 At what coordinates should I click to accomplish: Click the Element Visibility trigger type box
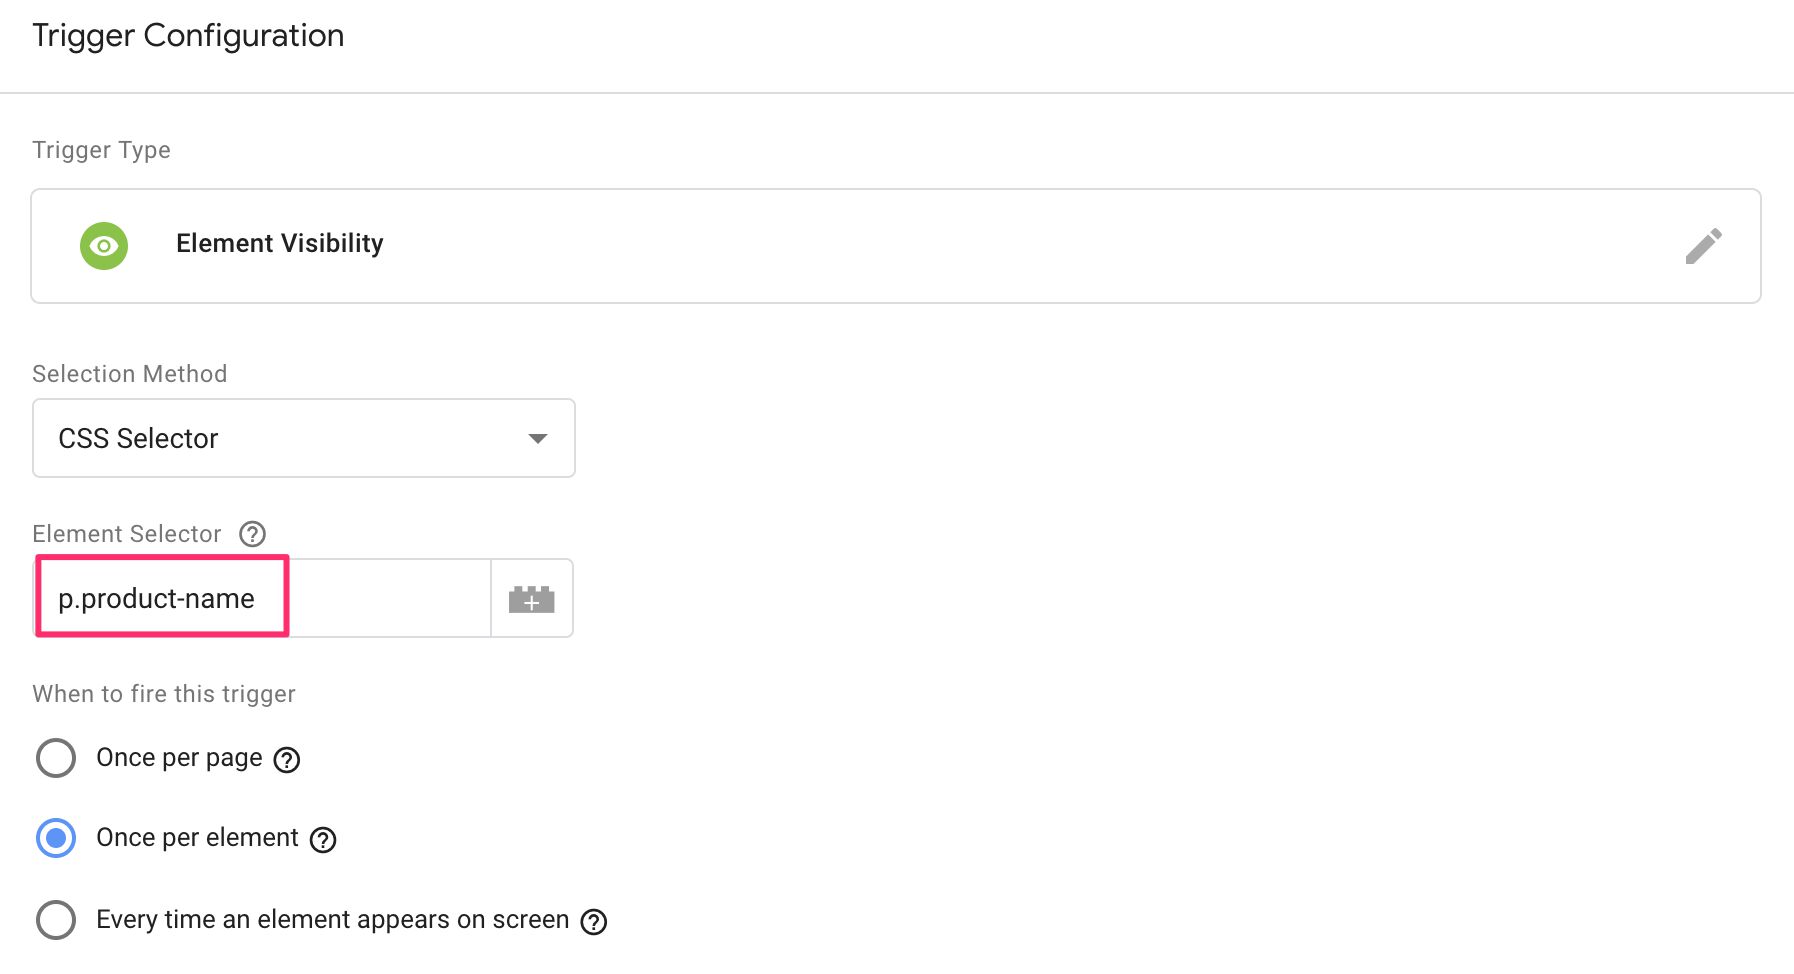[896, 246]
